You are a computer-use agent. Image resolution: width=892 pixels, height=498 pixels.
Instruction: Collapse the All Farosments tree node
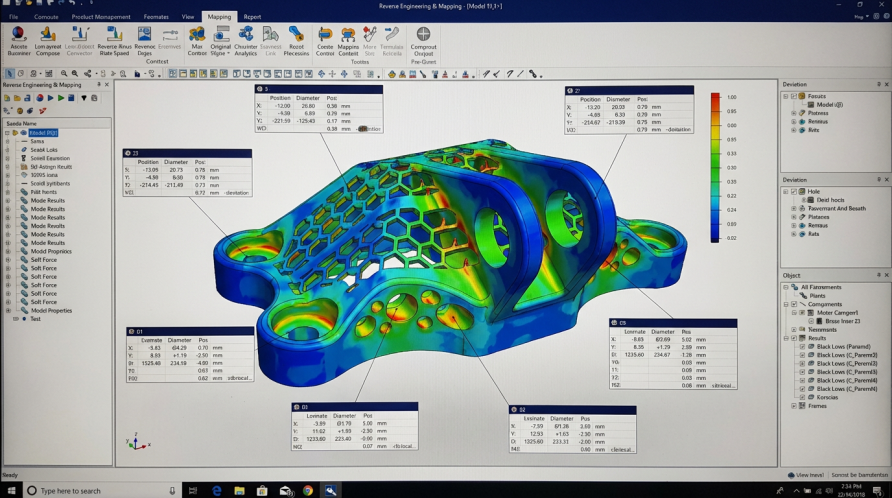point(786,287)
